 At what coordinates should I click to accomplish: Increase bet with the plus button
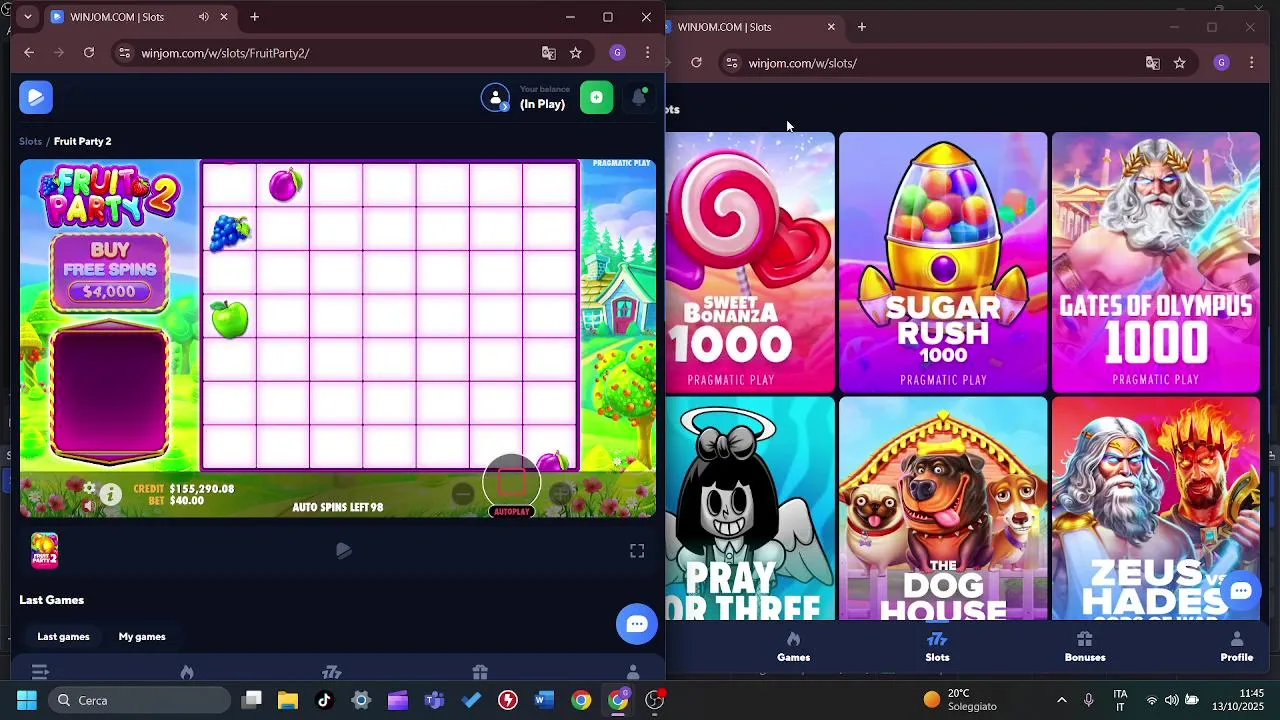coord(562,492)
